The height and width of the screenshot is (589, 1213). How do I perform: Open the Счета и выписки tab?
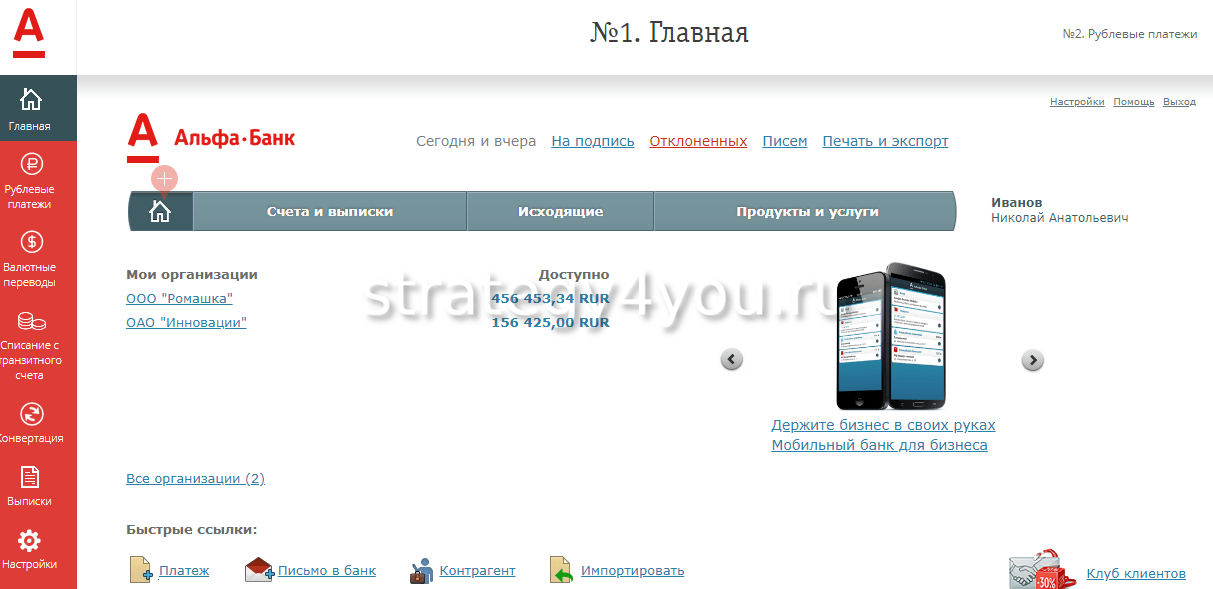pyautogui.click(x=329, y=212)
